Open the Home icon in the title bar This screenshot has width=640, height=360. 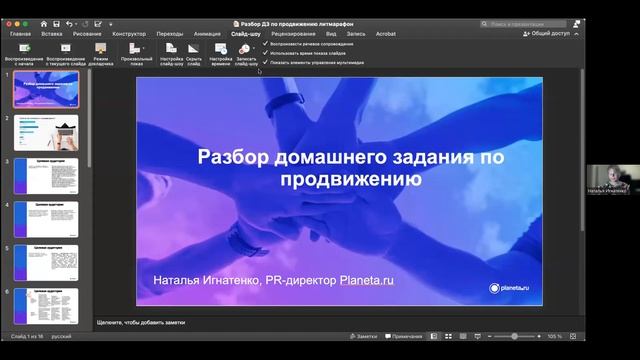click(x=44, y=24)
